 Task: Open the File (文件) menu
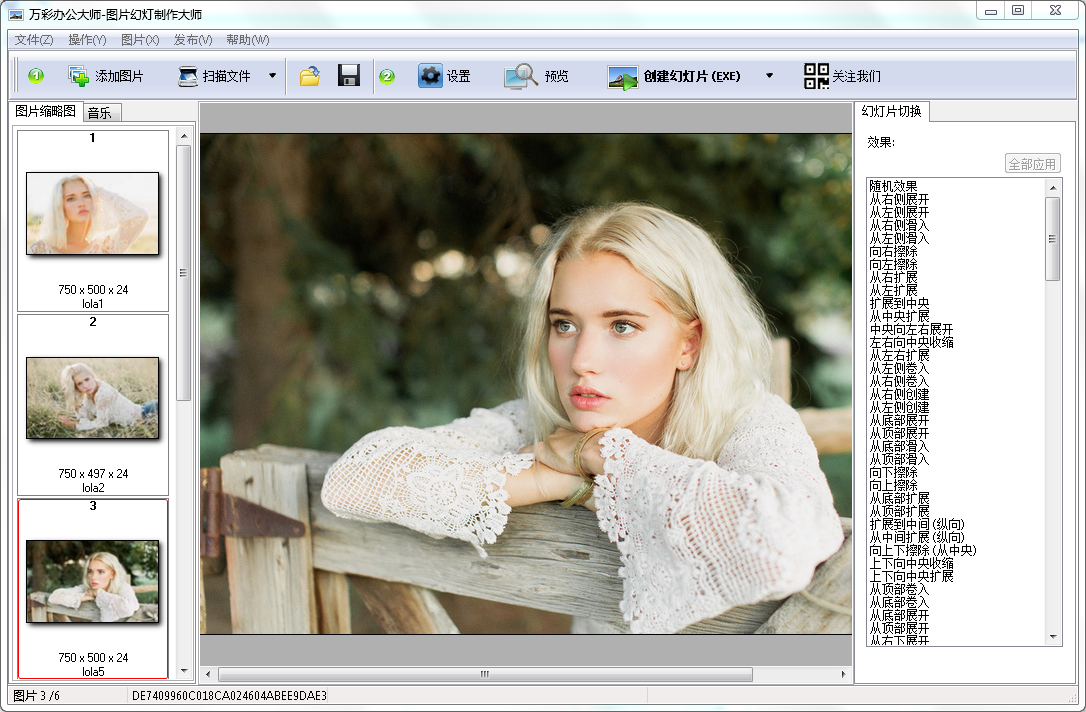pos(34,40)
